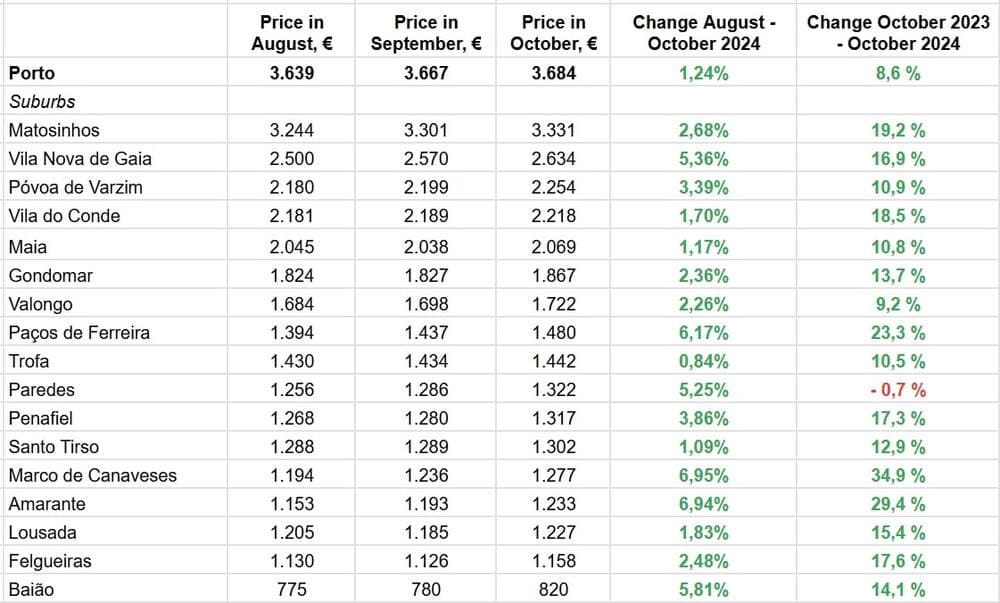Image resolution: width=1000 pixels, height=603 pixels.
Task: Click Felgueiras October price 1.158
Action: (554, 561)
